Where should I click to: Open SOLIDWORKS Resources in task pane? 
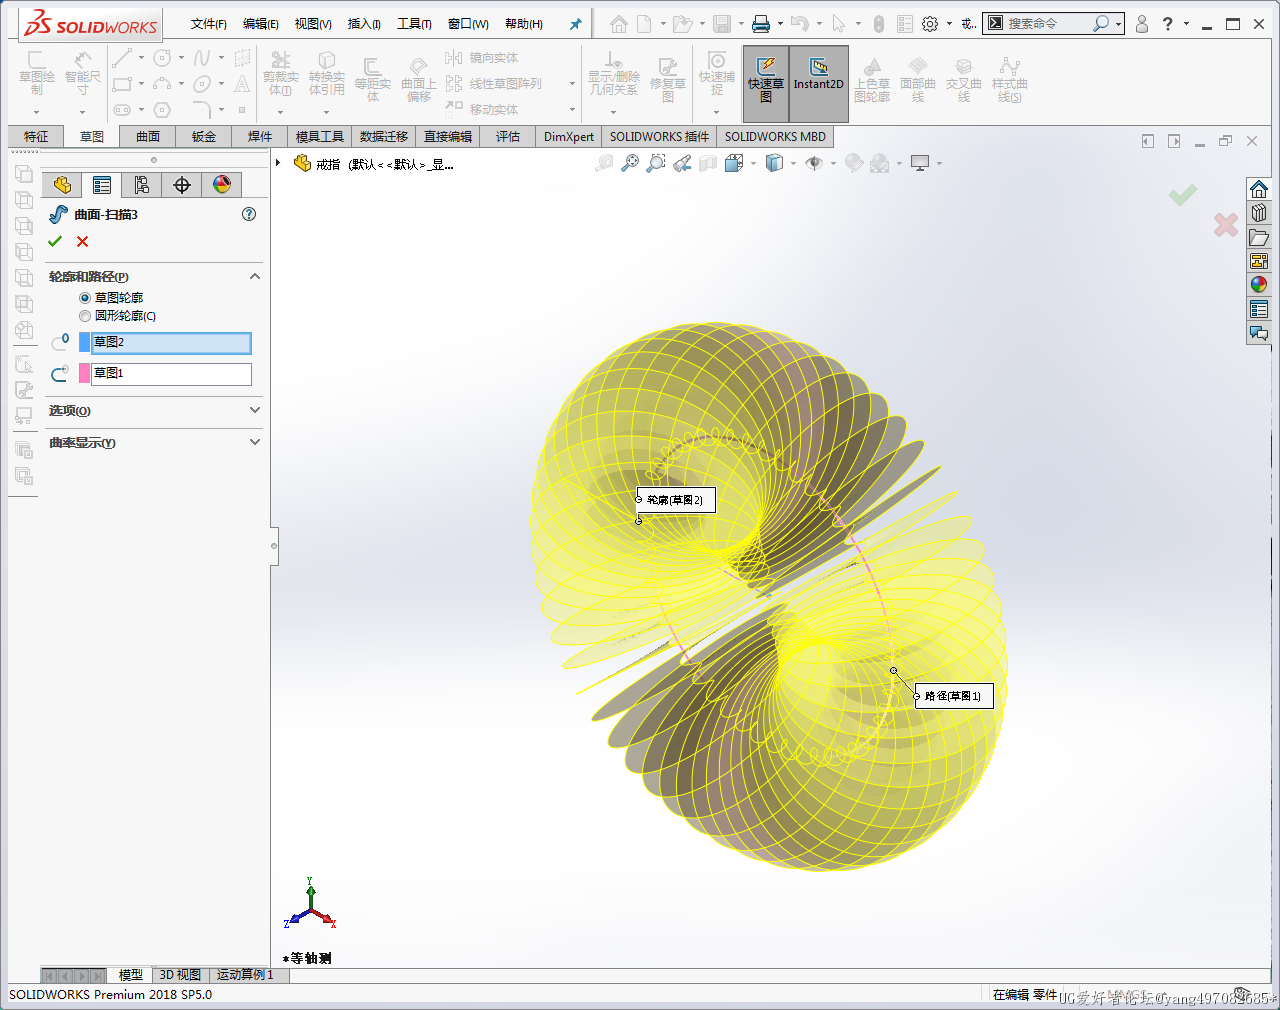[x=1259, y=189]
